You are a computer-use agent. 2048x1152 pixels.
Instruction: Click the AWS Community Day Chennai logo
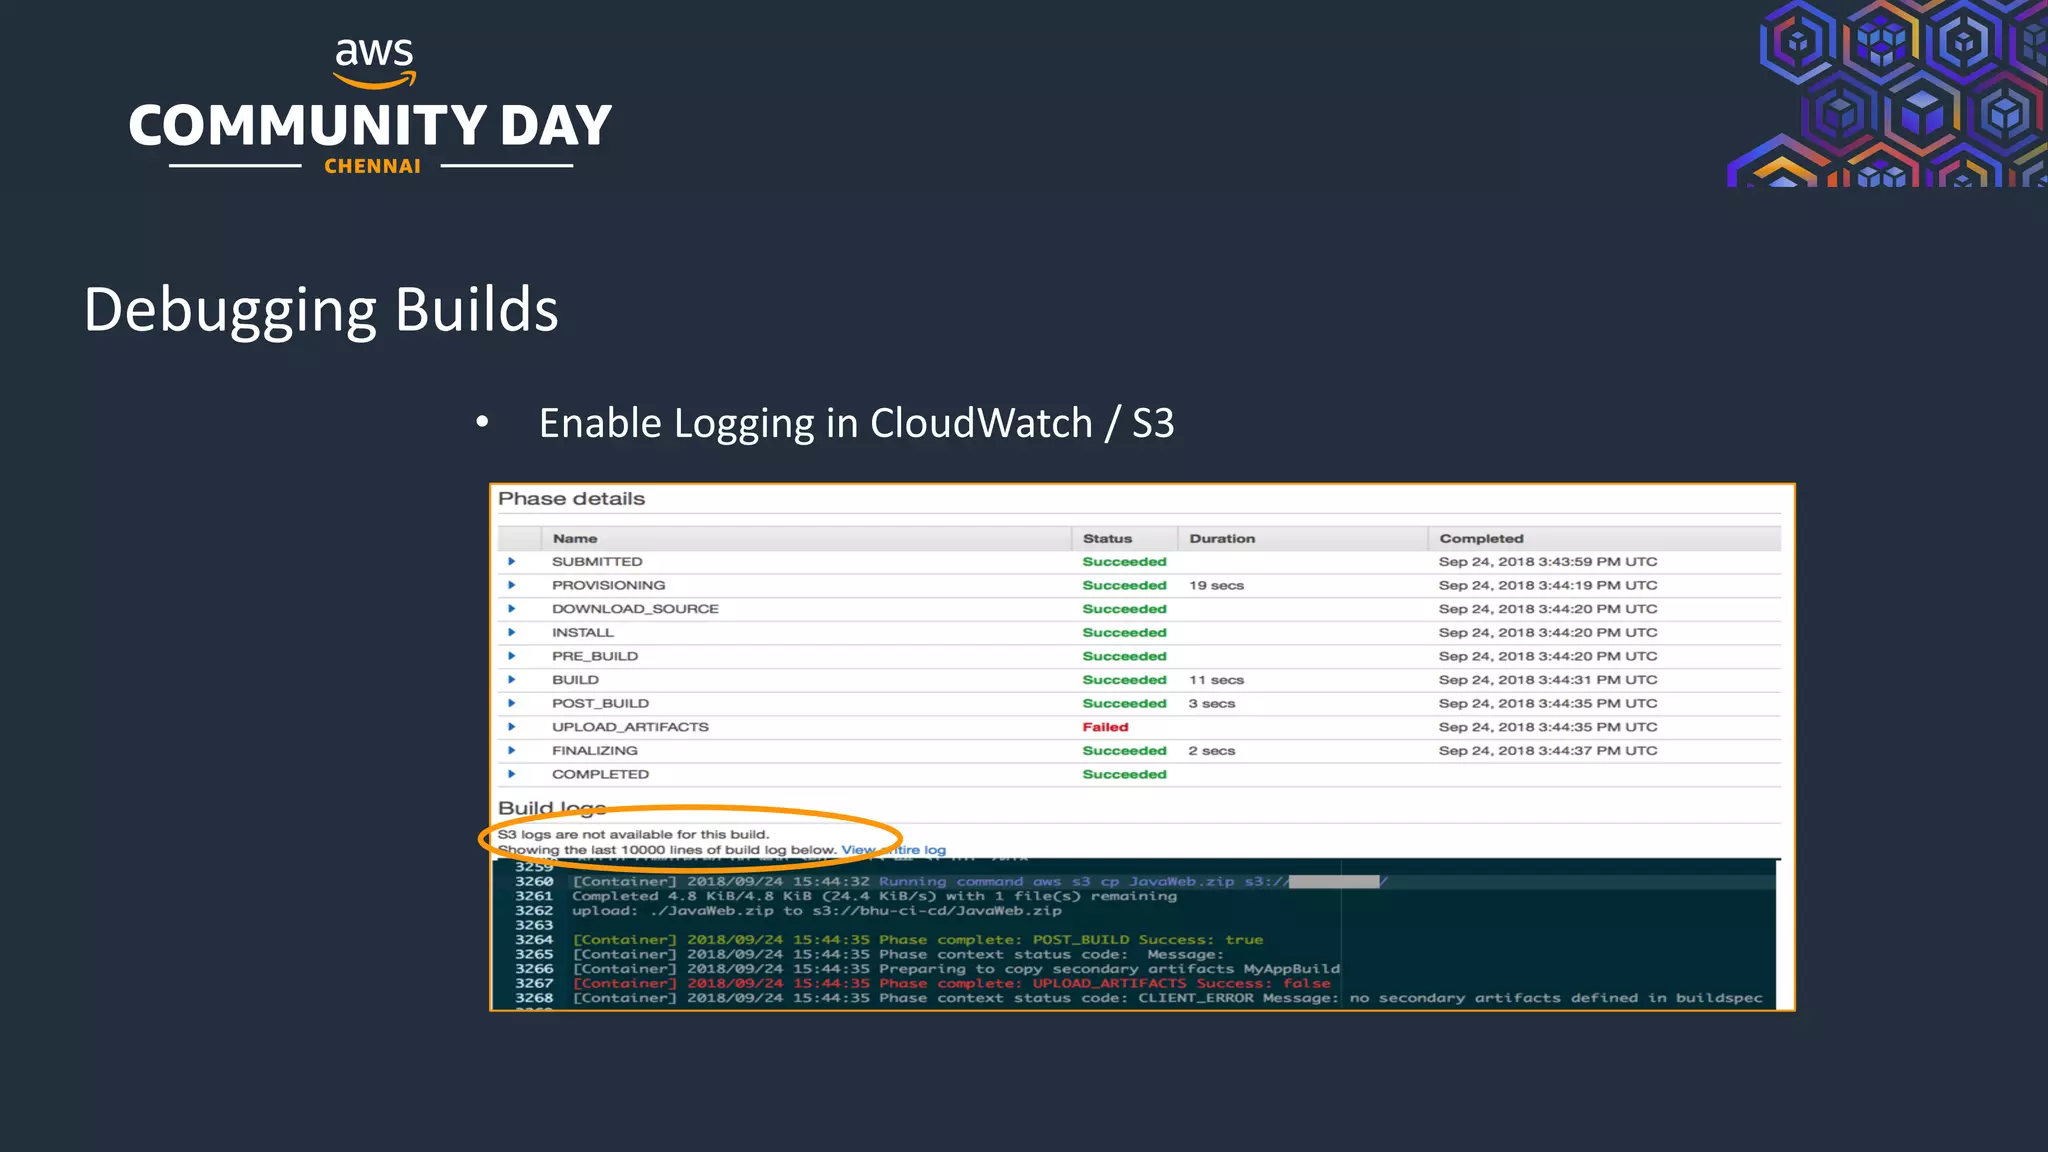pos(371,106)
